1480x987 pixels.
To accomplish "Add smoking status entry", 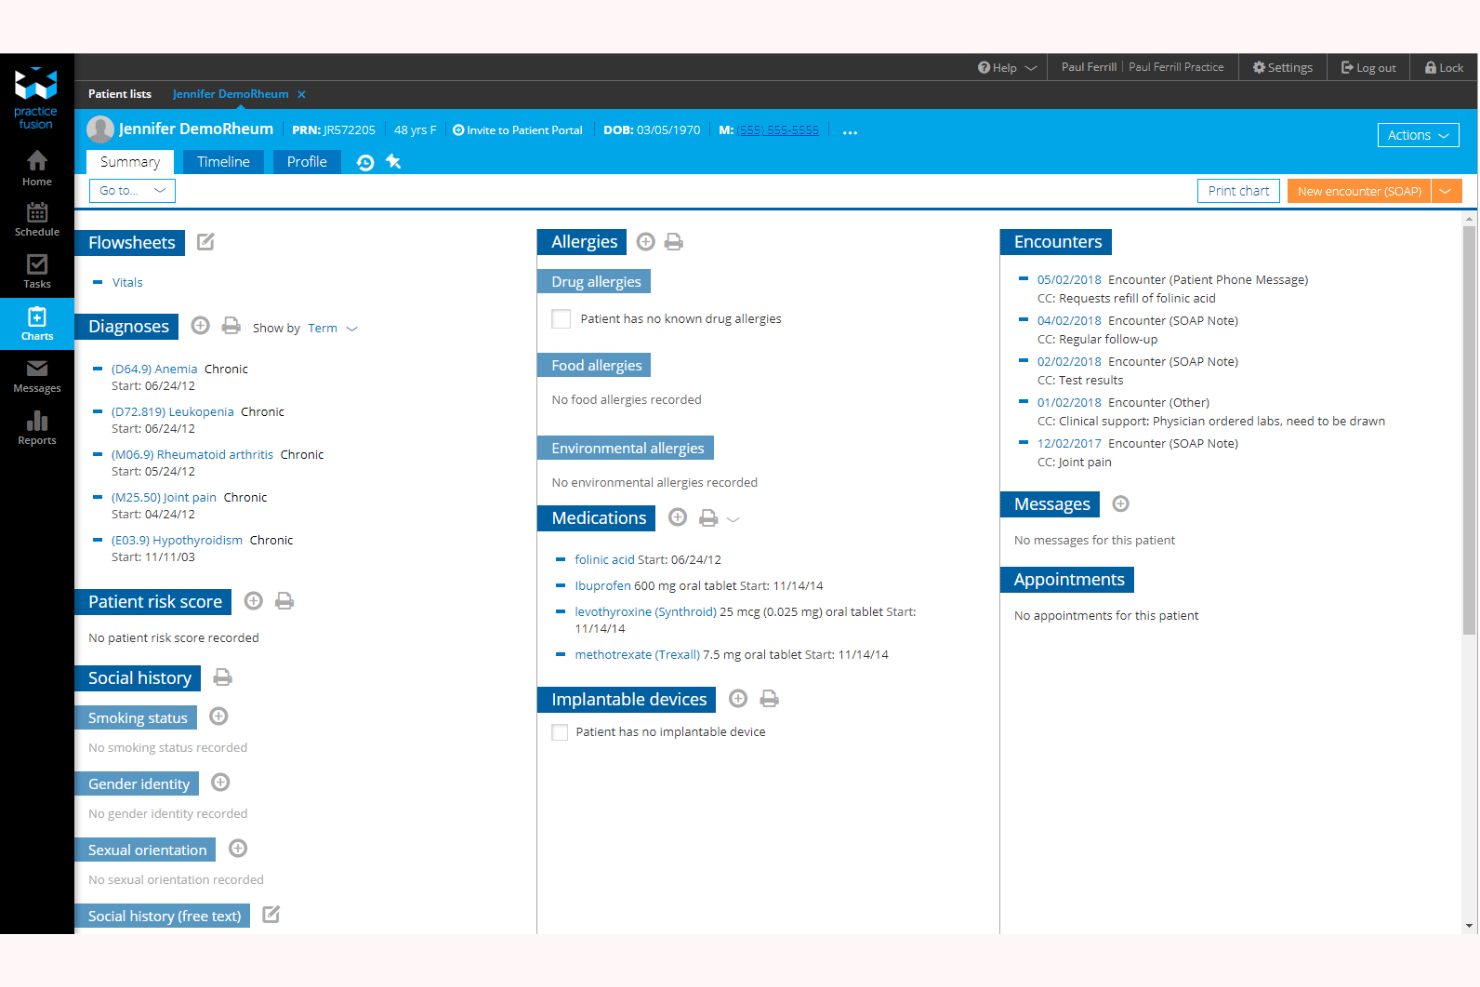I will click(x=219, y=716).
